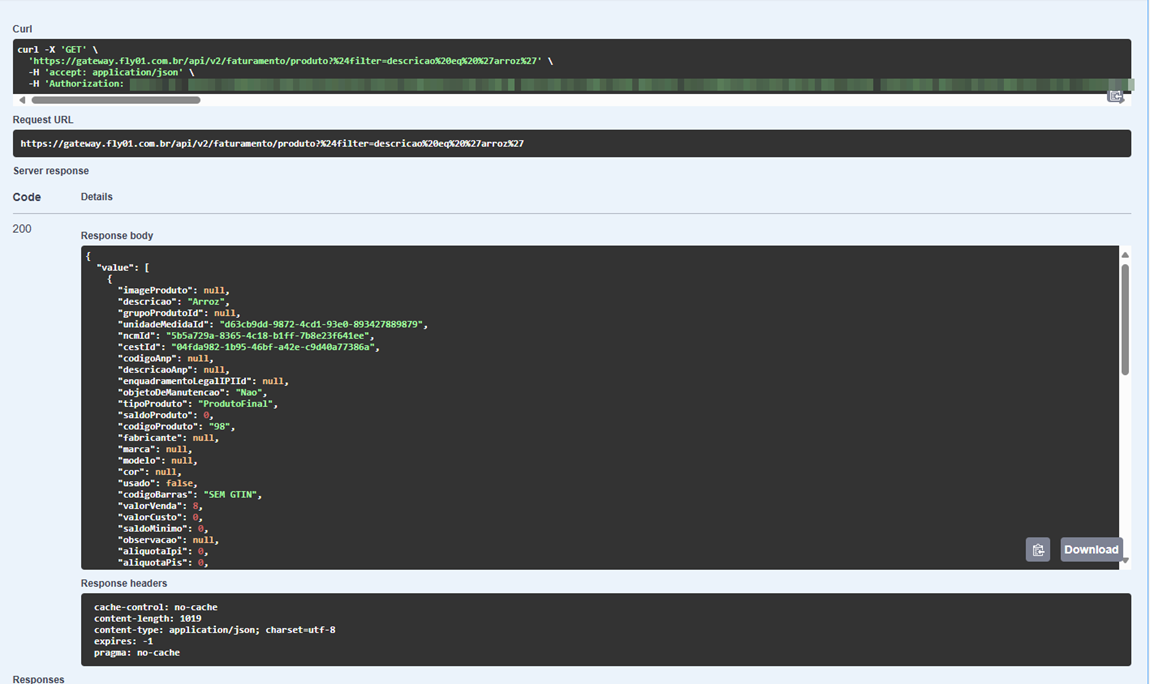Image resolution: width=1150 pixels, height=684 pixels.
Task: Select the unidadeMedidaId GUID value
Action: pyautogui.click(x=321, y=324)
